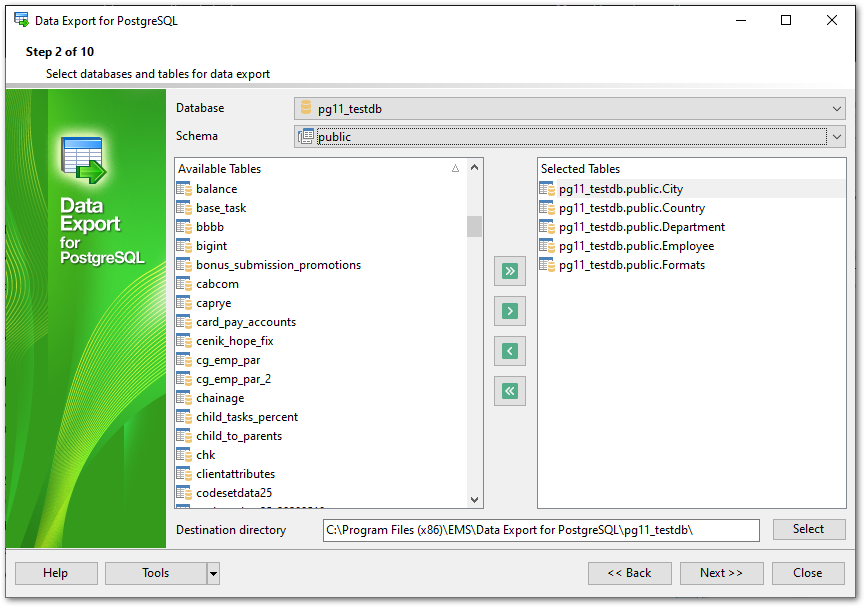Remove all tables from selected list

pos(510,391)
